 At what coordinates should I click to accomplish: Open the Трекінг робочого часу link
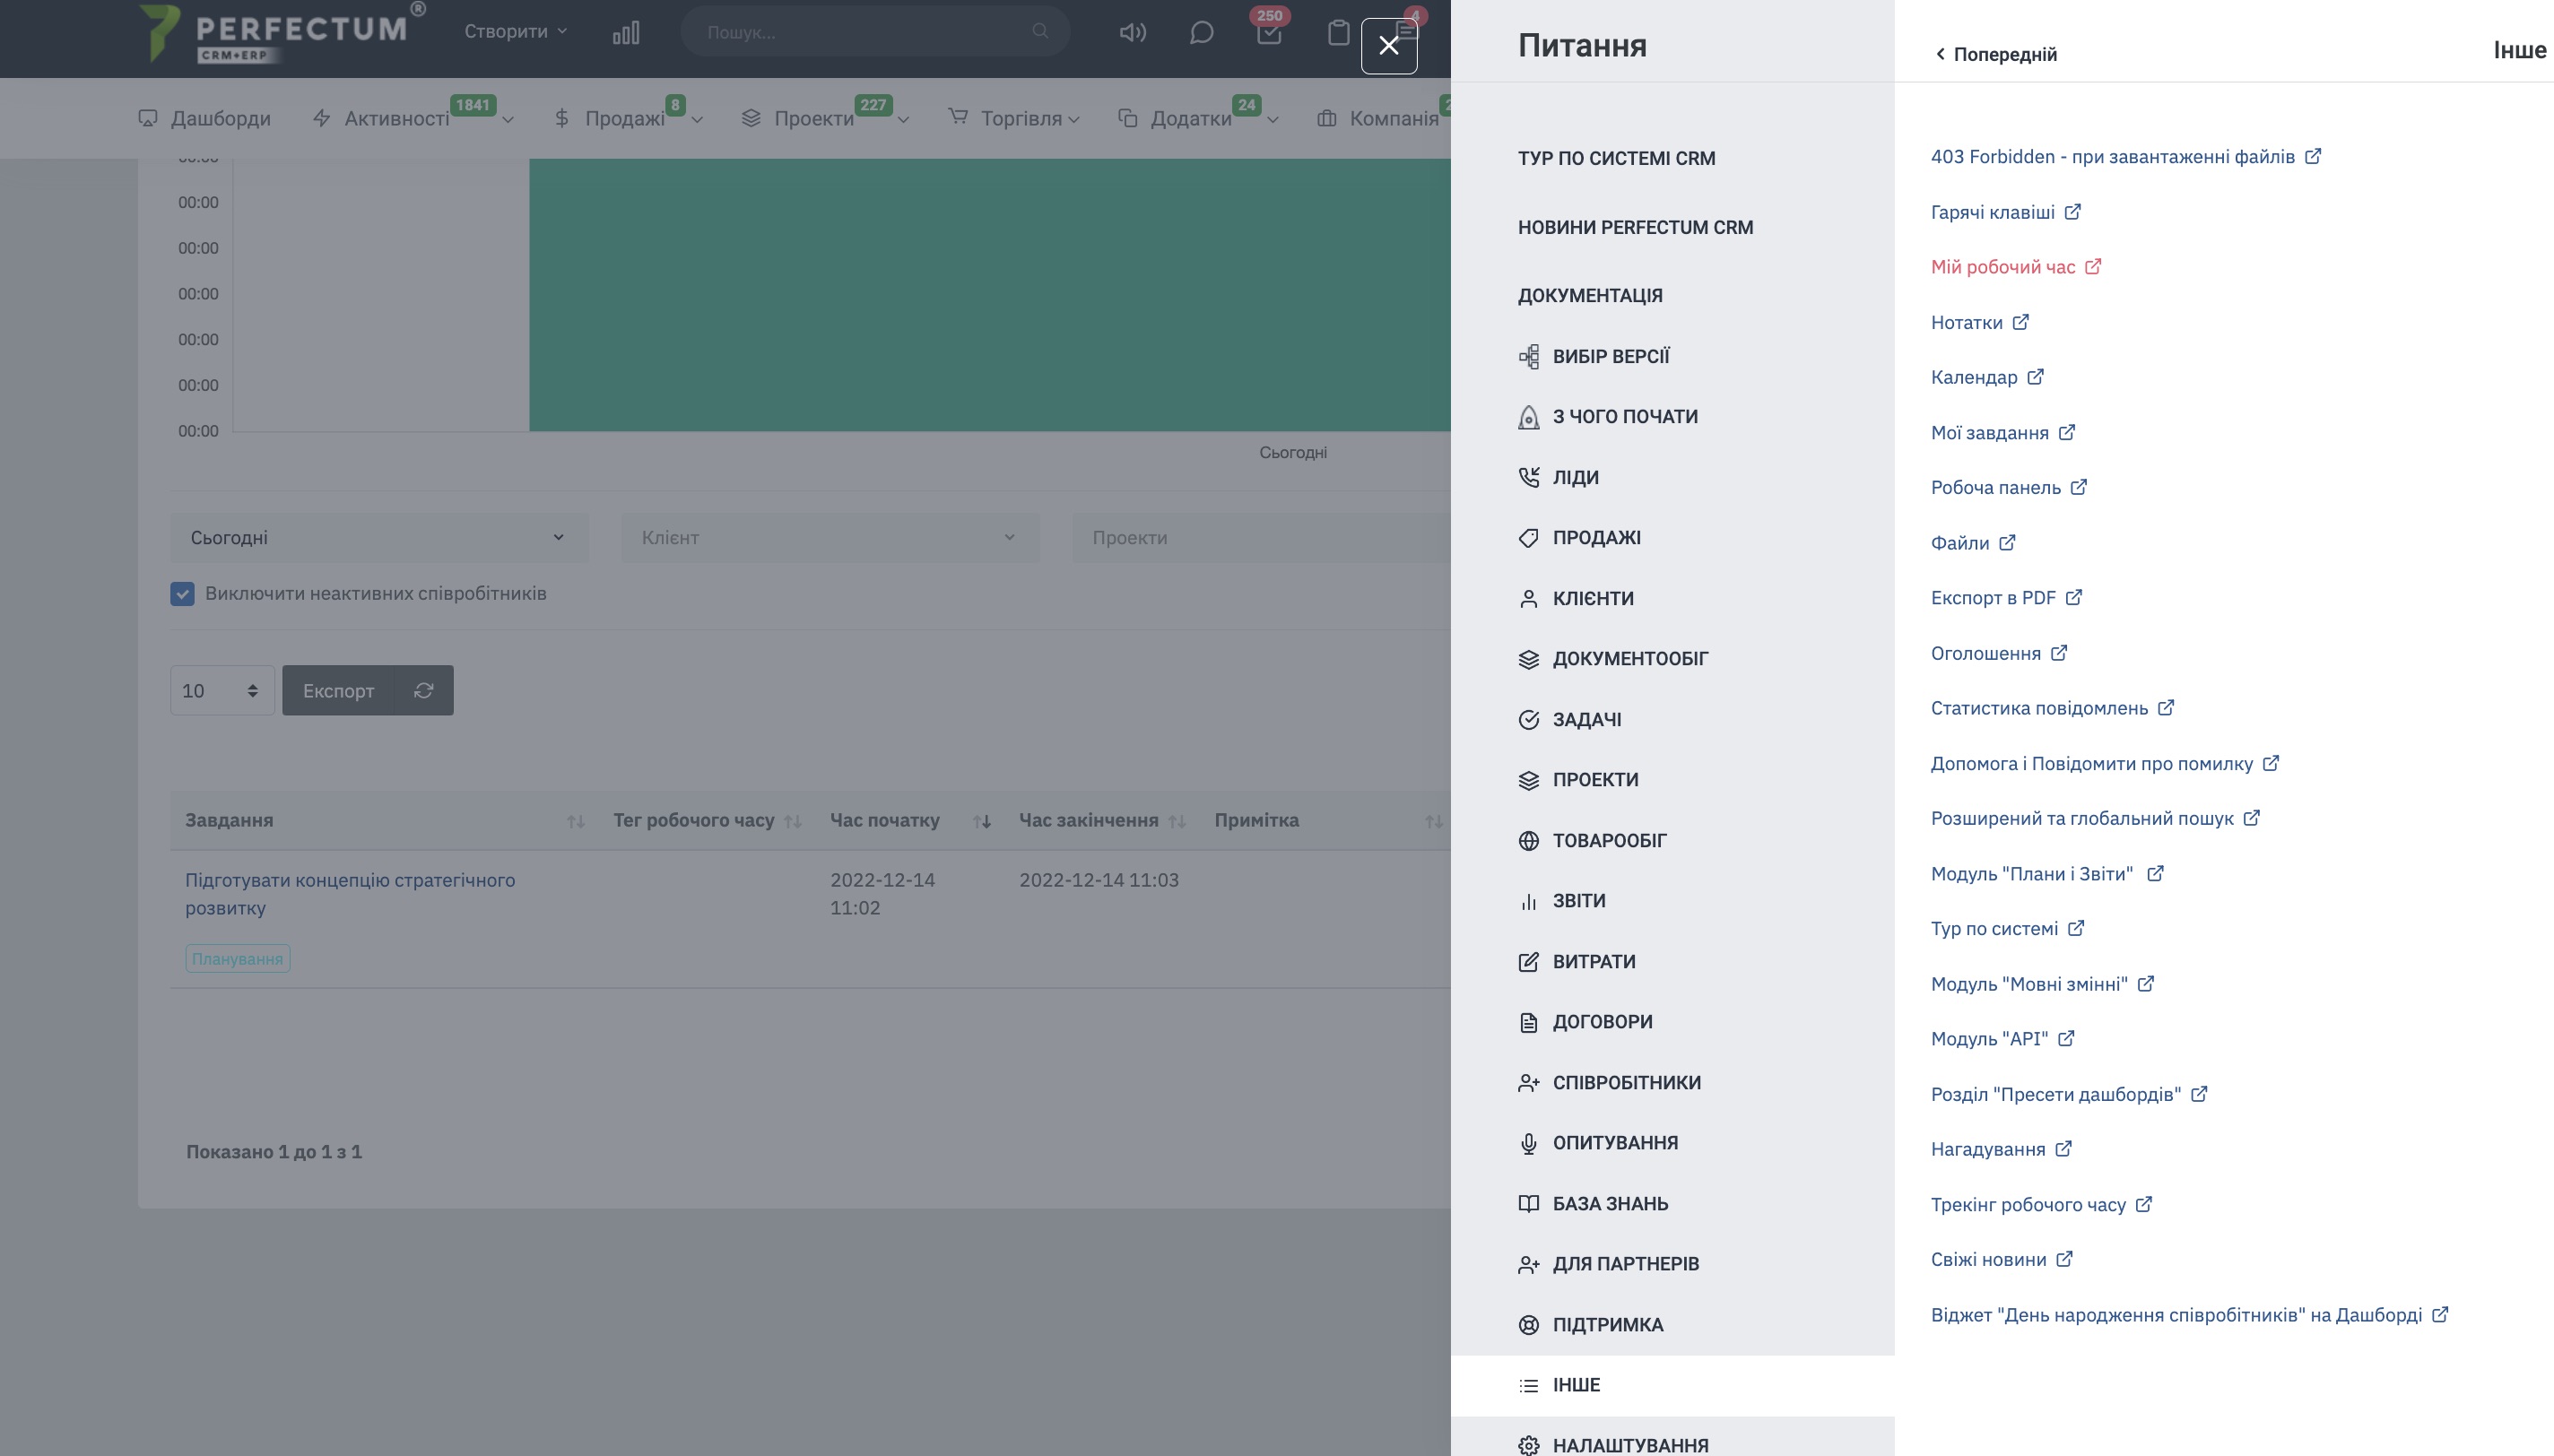click(x=2027, y=1205)
